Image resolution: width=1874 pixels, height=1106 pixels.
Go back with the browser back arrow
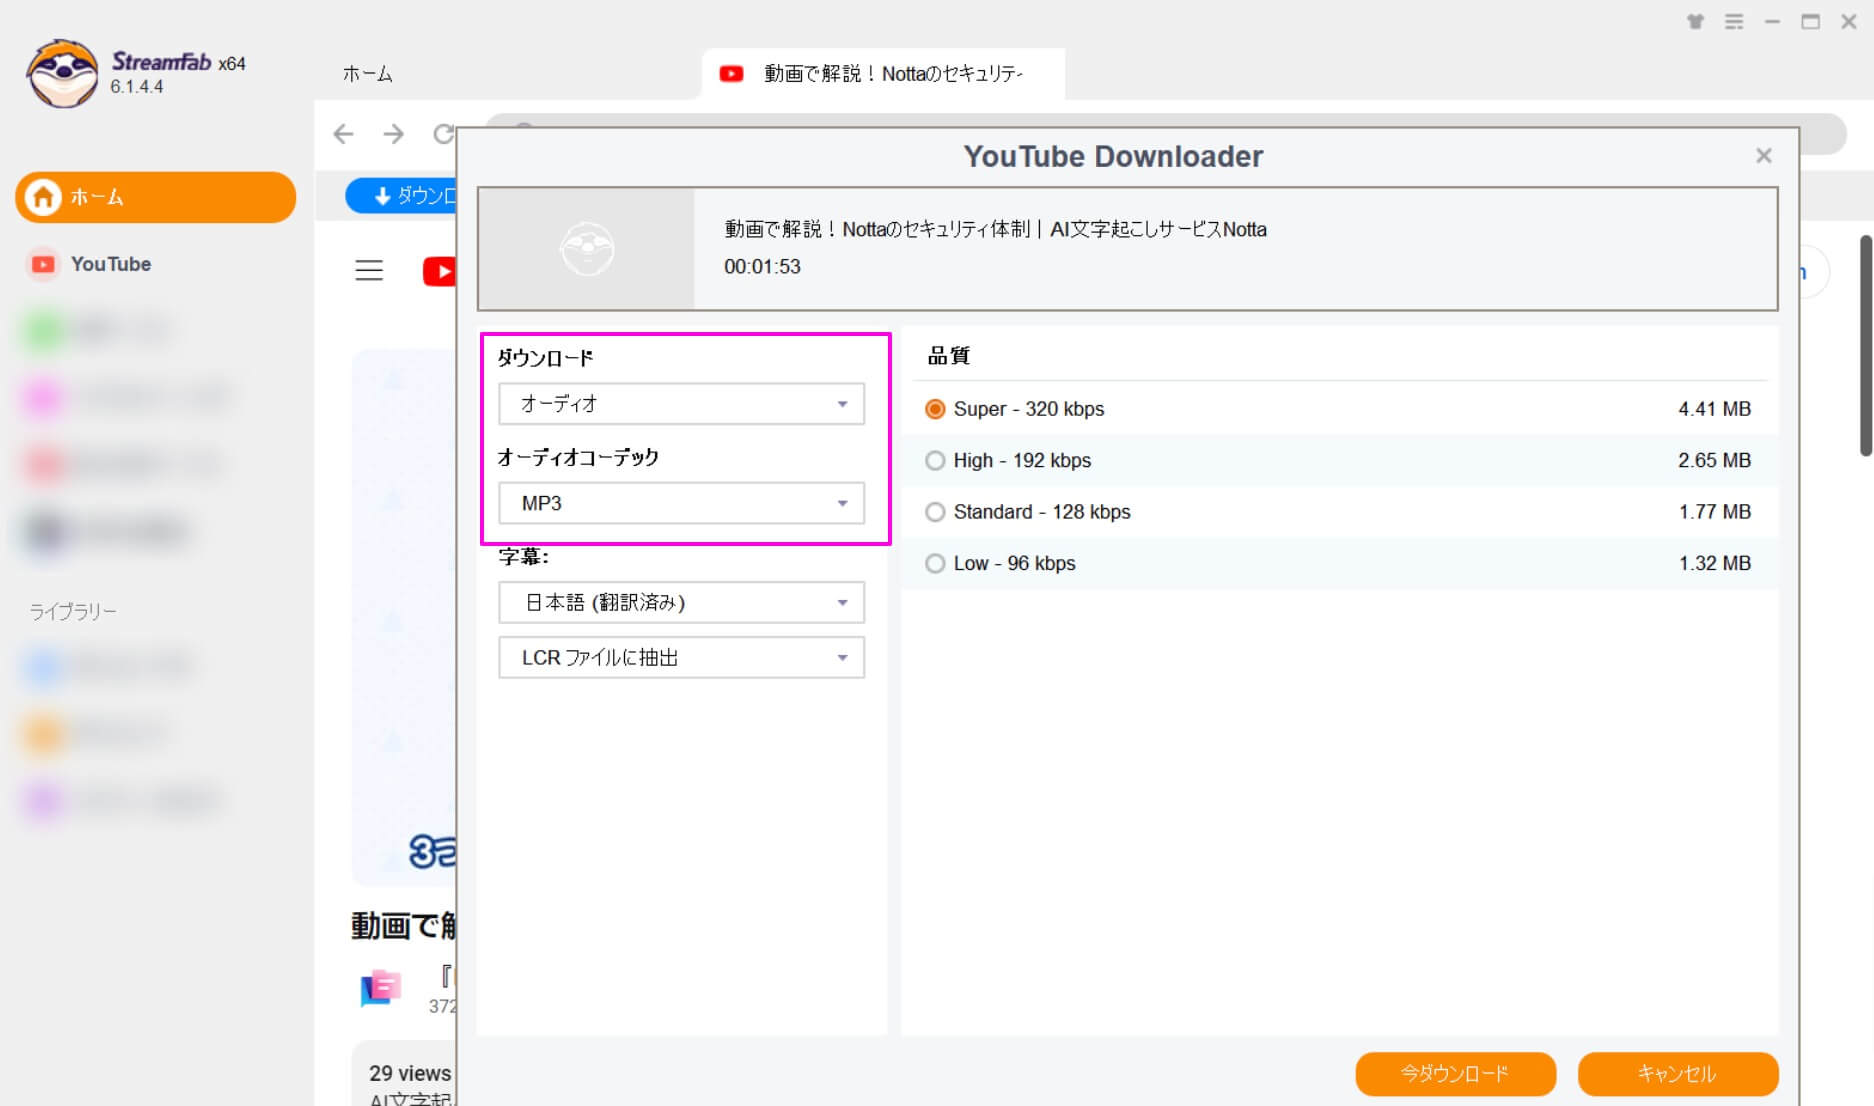[343, 134]
